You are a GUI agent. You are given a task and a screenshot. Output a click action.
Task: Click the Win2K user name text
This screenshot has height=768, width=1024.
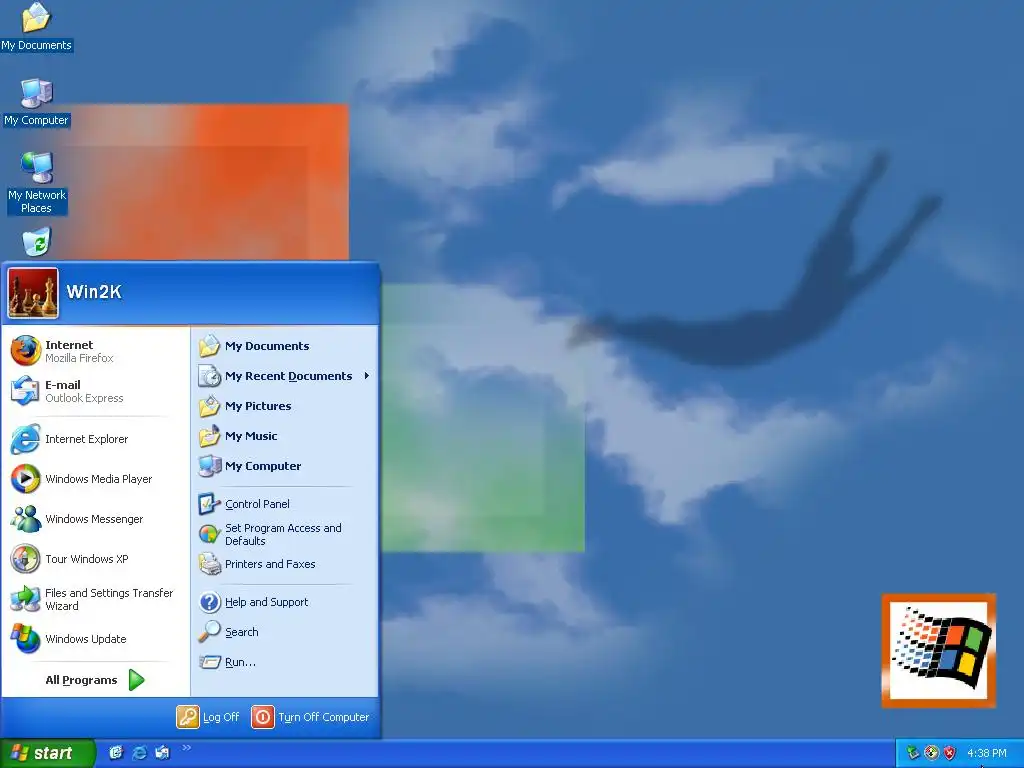94,292
